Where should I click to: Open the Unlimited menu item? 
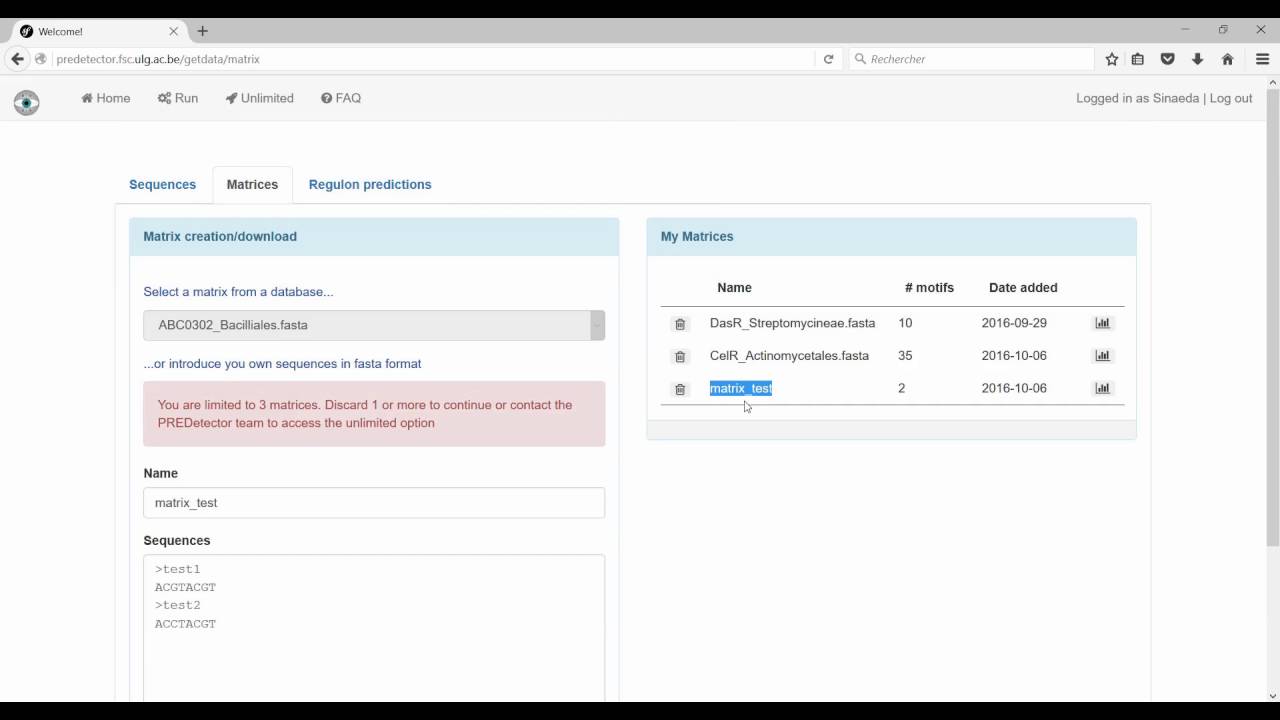tap(260, 98)
